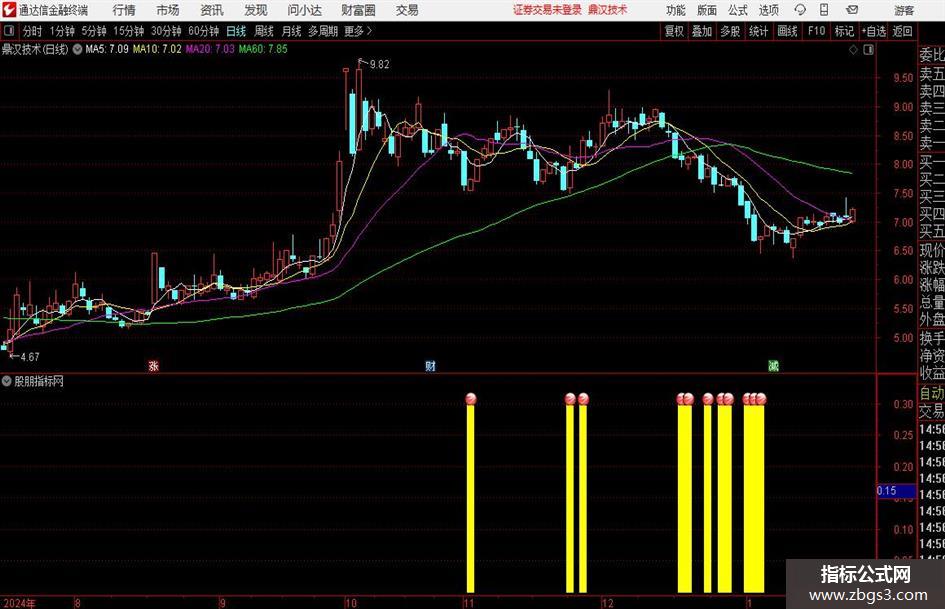Image resolution: width=945 pixels, height=609 pixels.
Task: Open the 选项 menu
Action: click(x=768, y=10)
